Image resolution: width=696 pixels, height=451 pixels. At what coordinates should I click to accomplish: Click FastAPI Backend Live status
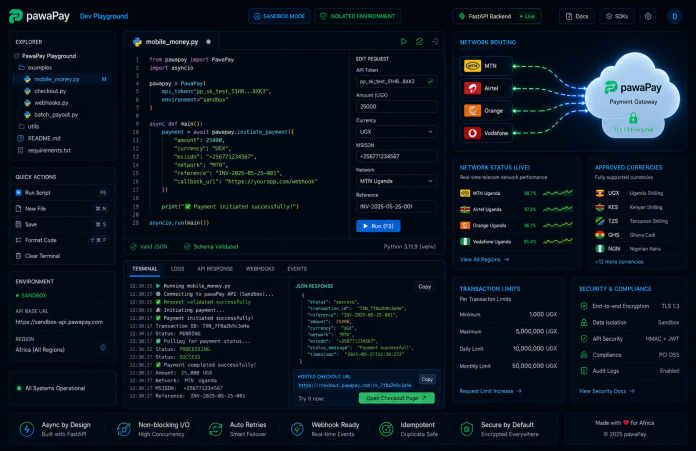point(497,16)
